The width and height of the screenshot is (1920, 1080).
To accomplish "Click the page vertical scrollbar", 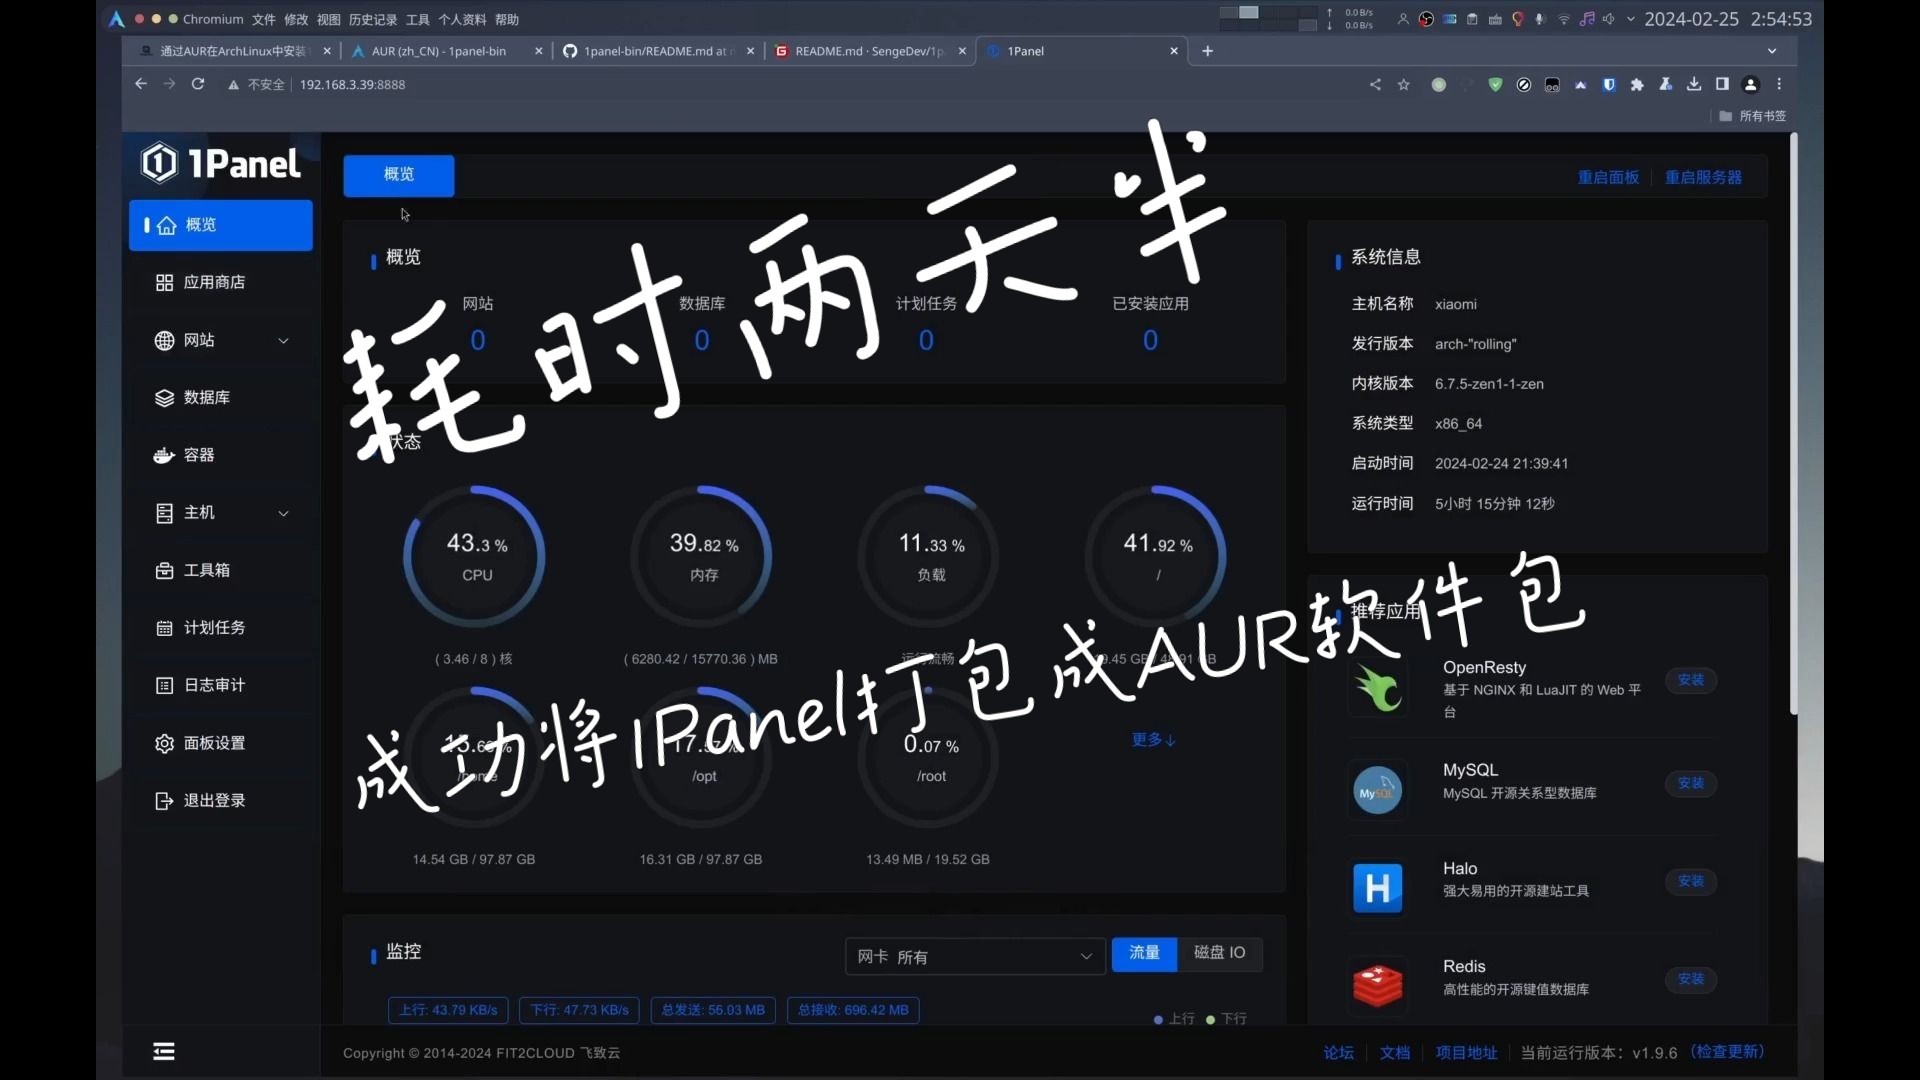I will point(1793,425).
